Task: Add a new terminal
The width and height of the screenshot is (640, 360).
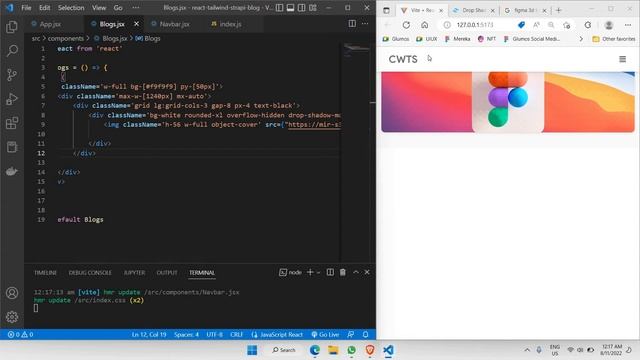Action: (310, 272)
